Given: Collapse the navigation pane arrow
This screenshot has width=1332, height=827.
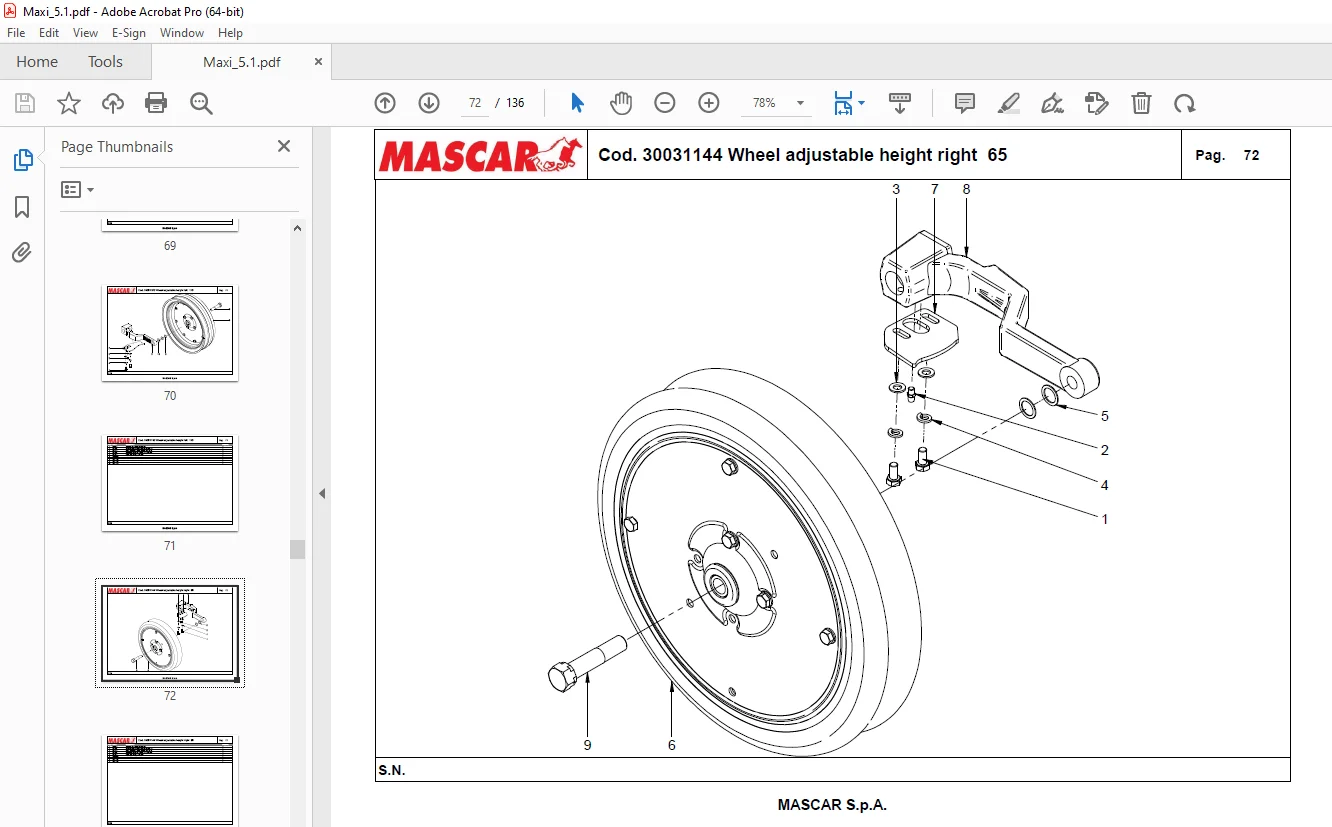Looking at the screenshot, I should (x=322, y=493).
